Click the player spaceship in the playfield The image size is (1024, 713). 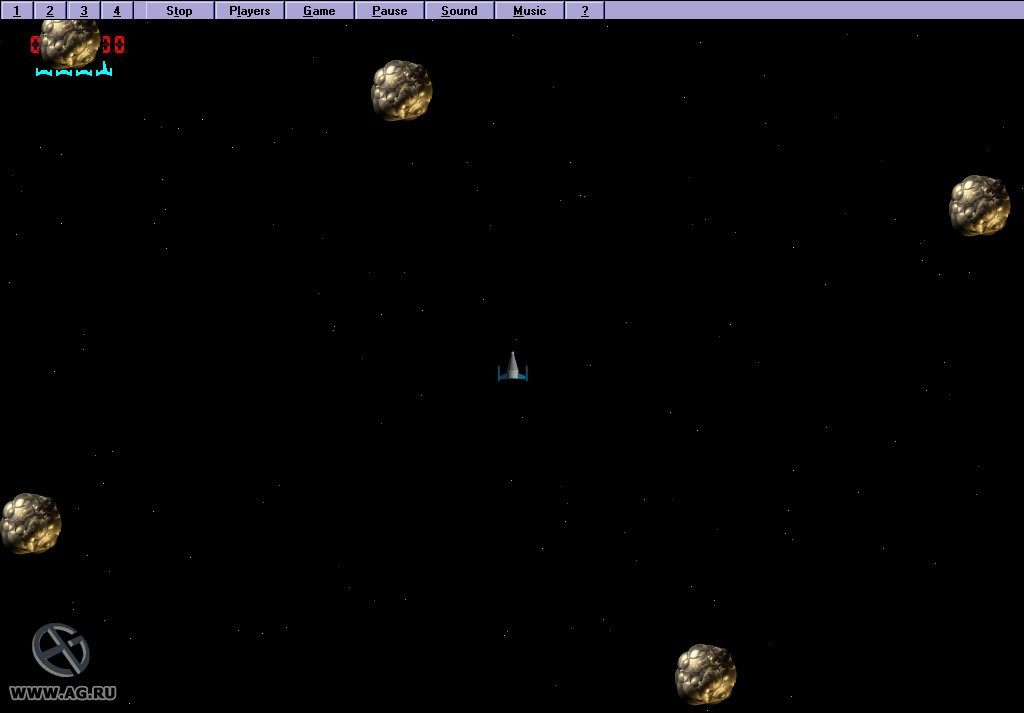point(513,366)
